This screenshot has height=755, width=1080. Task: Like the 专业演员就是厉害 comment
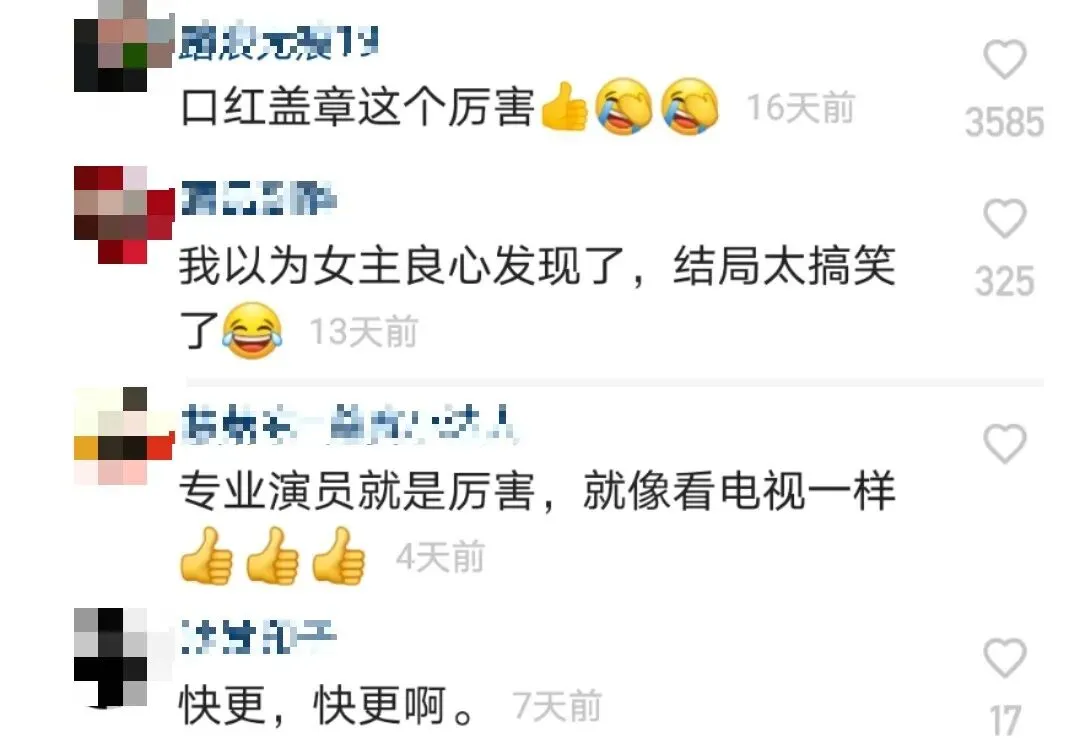coord(1005,444)
